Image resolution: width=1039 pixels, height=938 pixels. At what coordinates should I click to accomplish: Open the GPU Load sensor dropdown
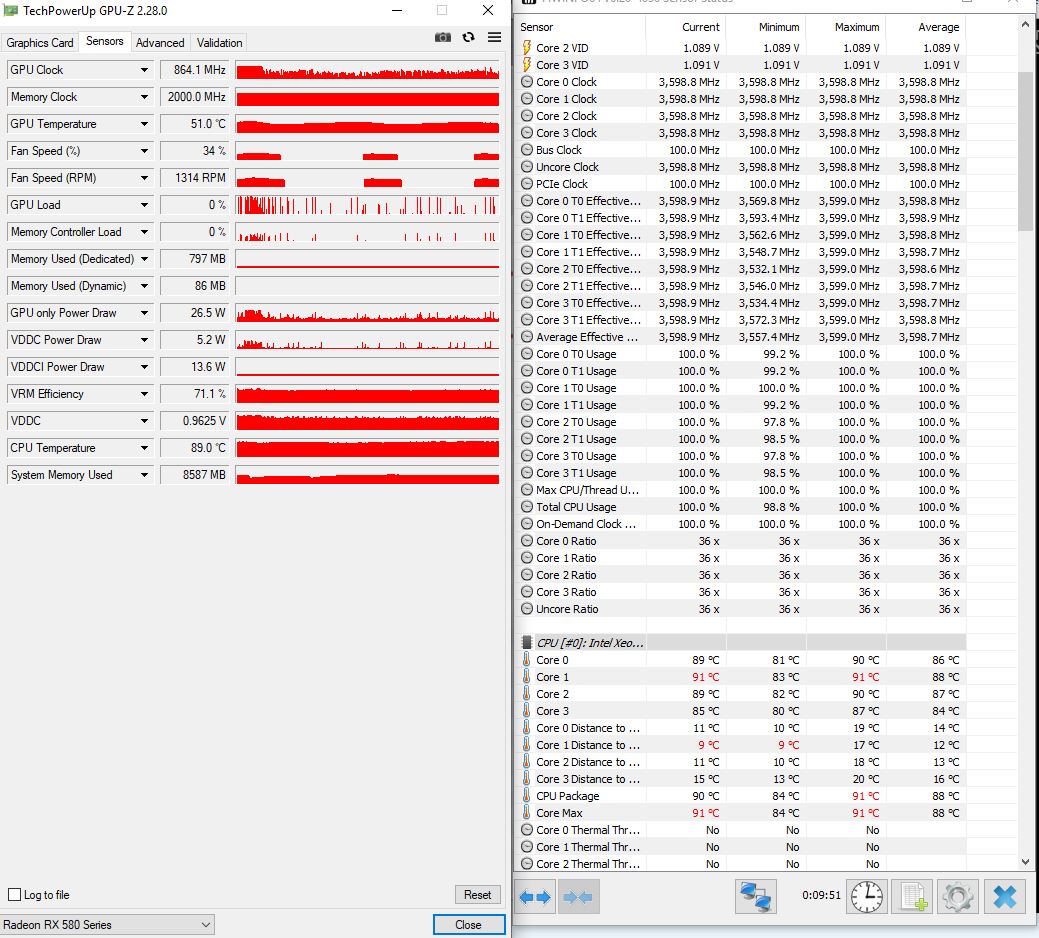point(144,205)
